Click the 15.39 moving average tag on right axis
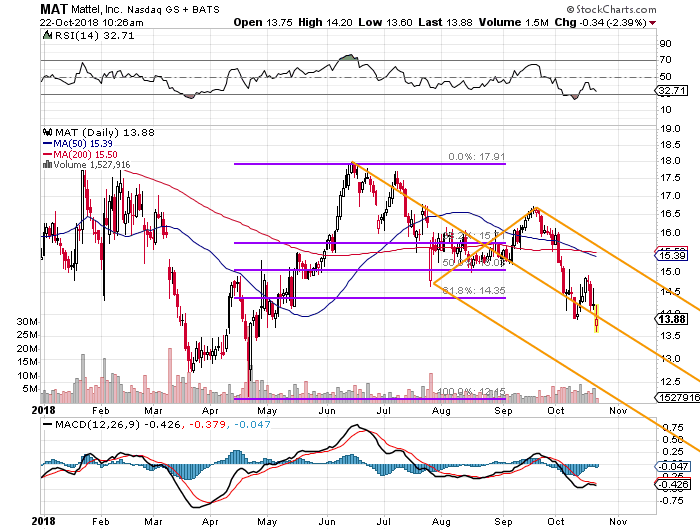 (672, 255)
